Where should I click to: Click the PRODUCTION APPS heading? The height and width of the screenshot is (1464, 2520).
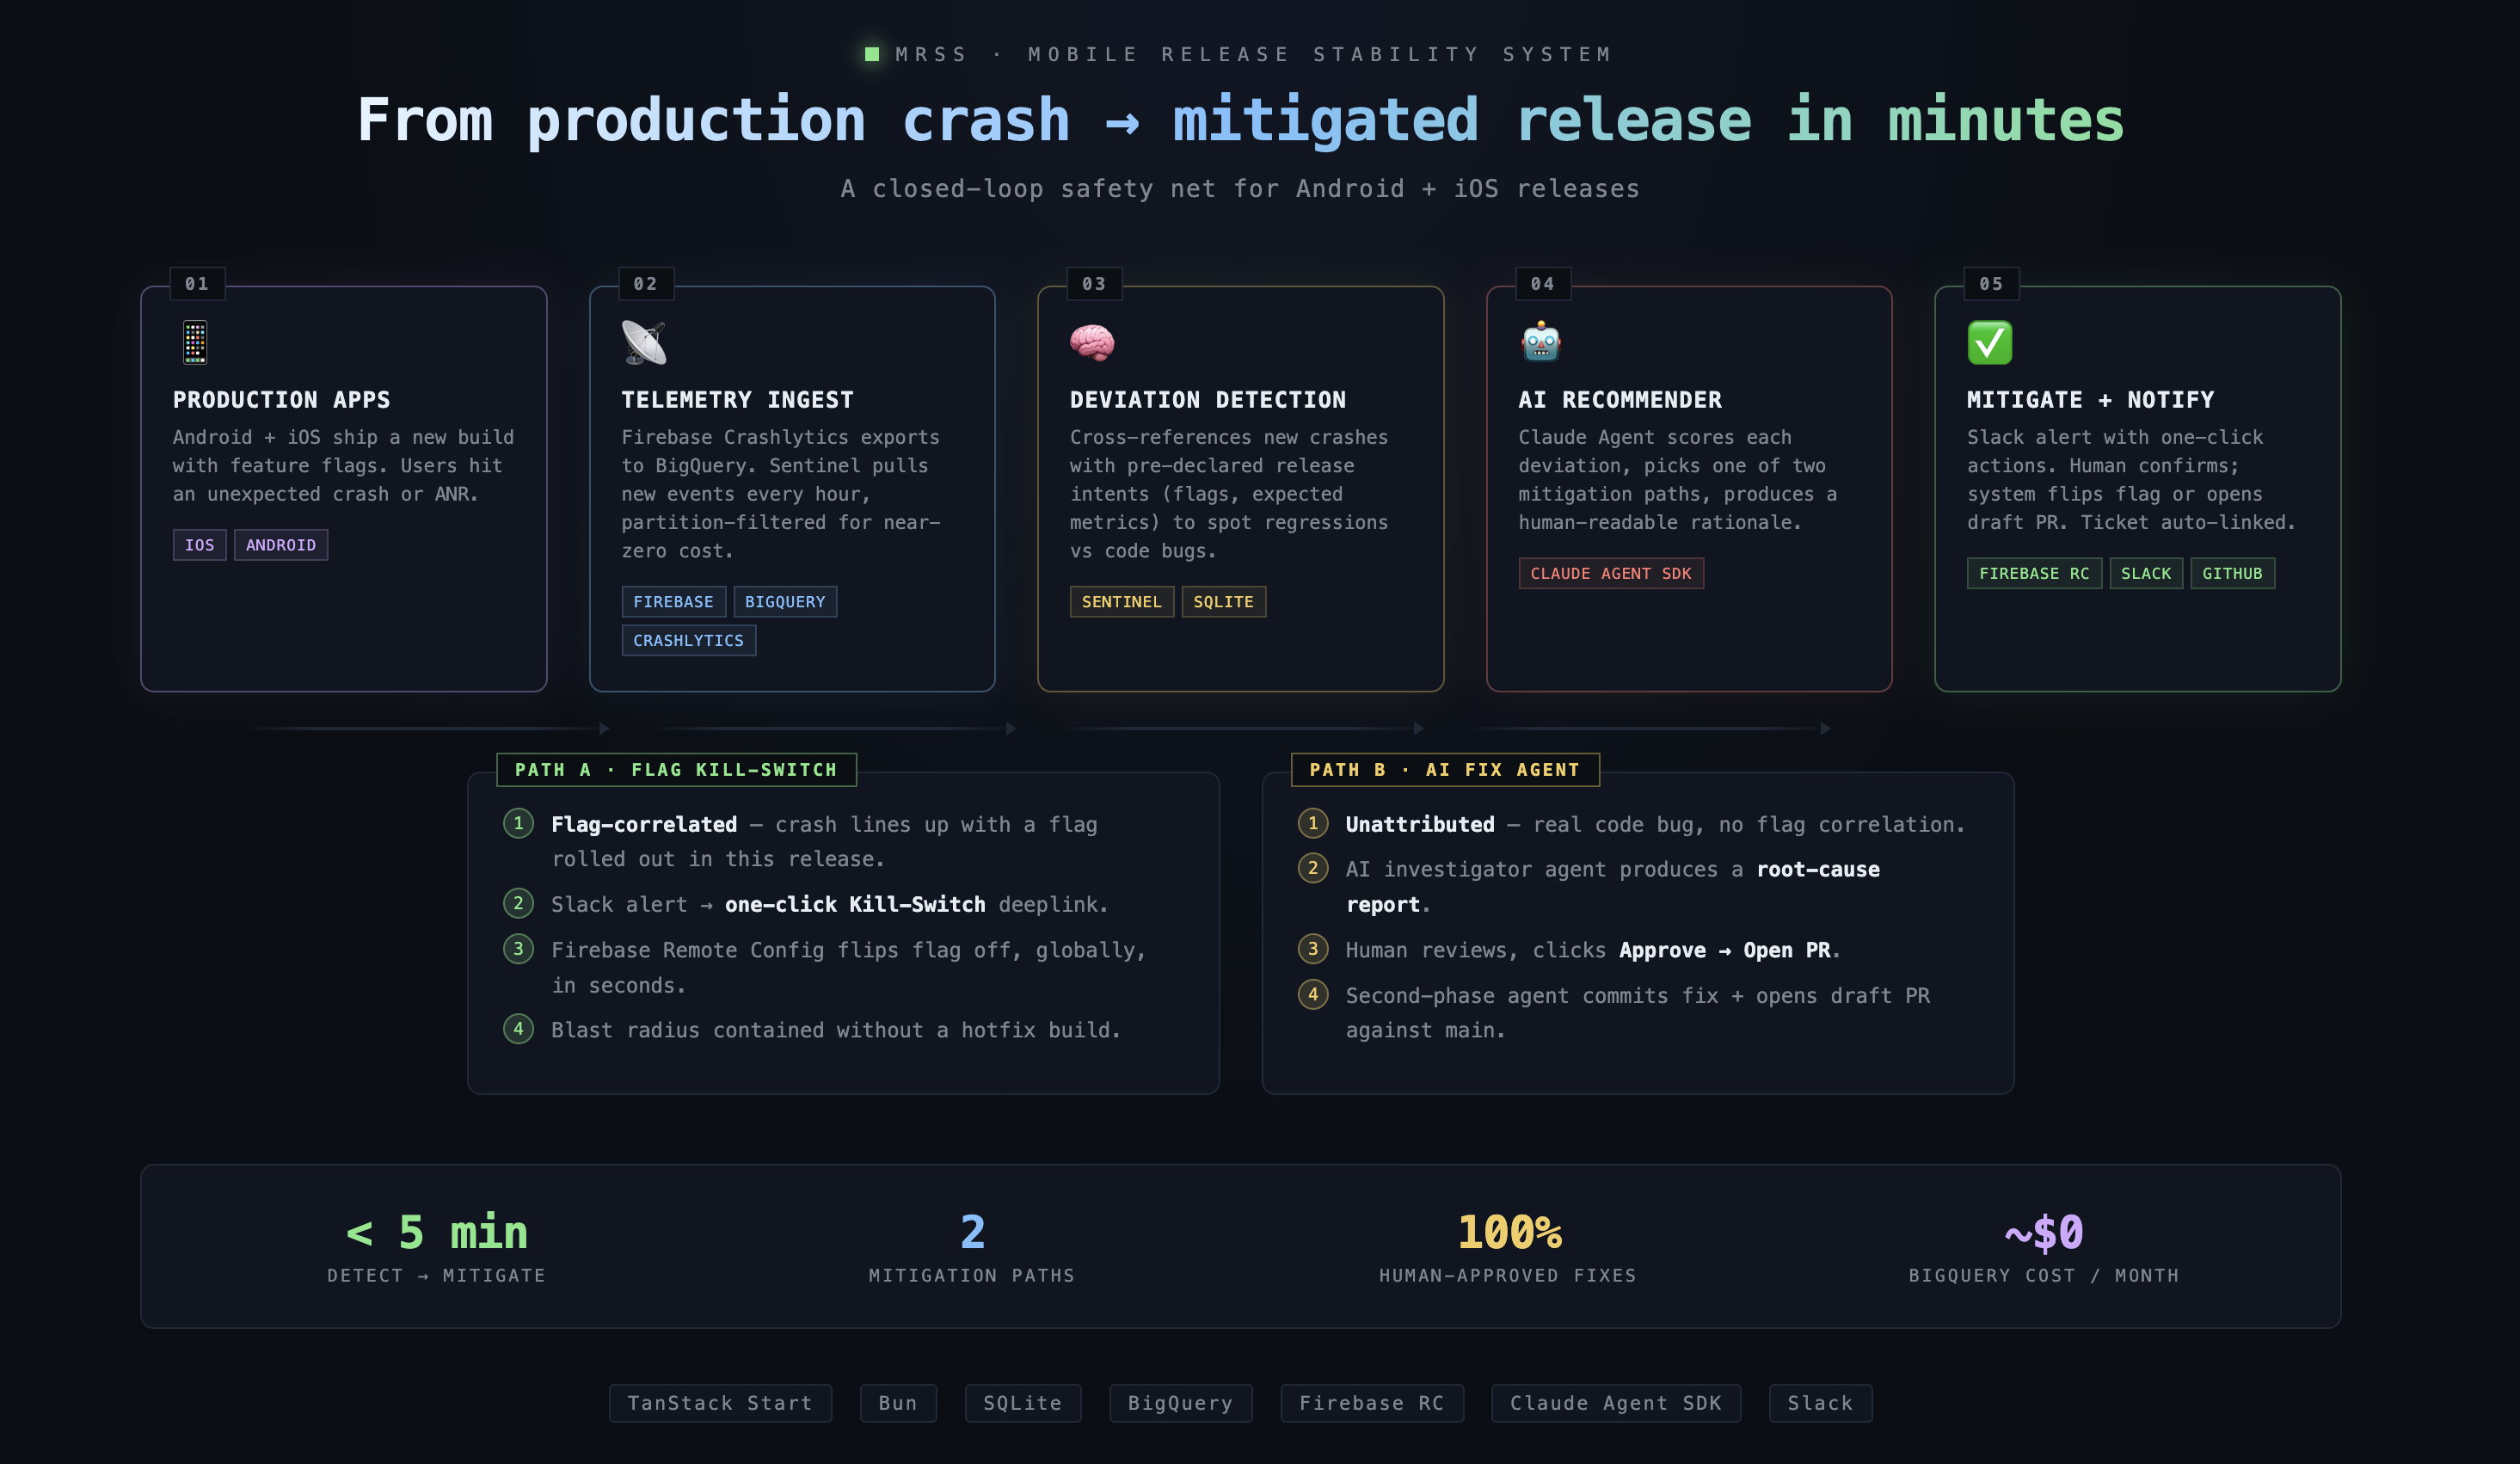(282, 400)
